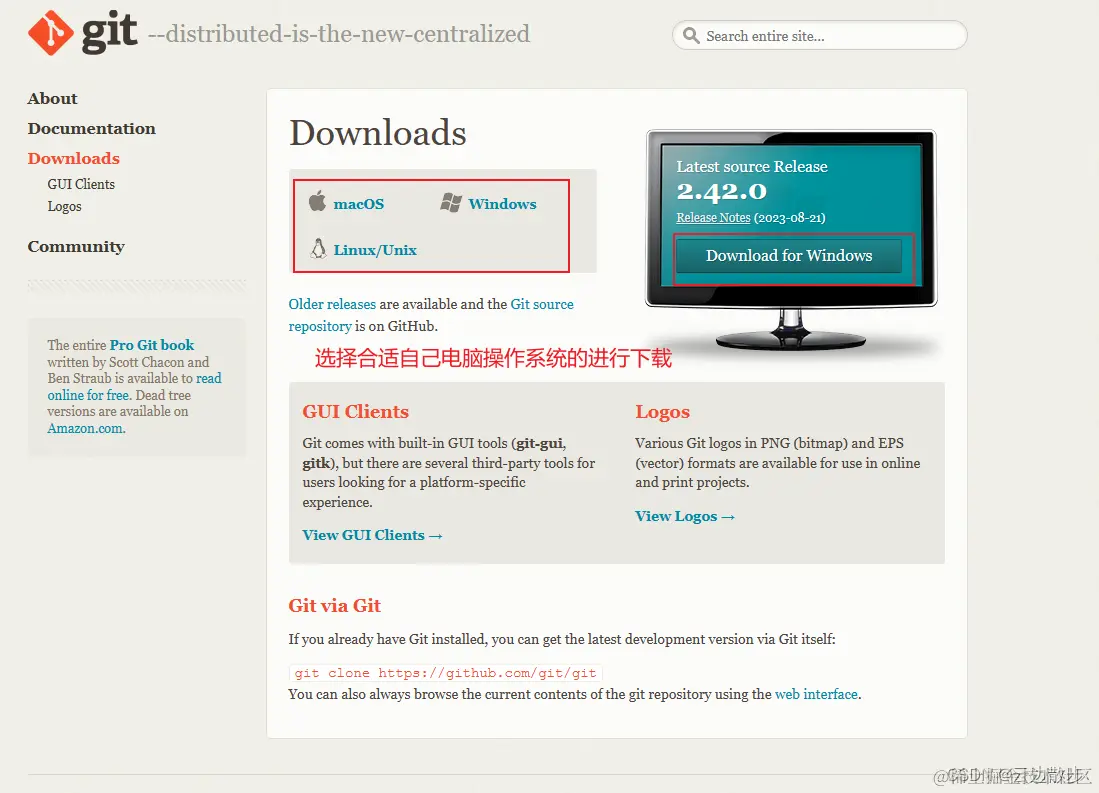Screen dimensions: 1099x793
Task: Select the macOS download link
Action: 359,204
